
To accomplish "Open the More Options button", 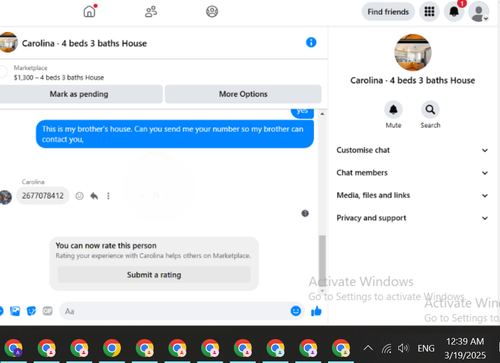I will click(243, 94).
